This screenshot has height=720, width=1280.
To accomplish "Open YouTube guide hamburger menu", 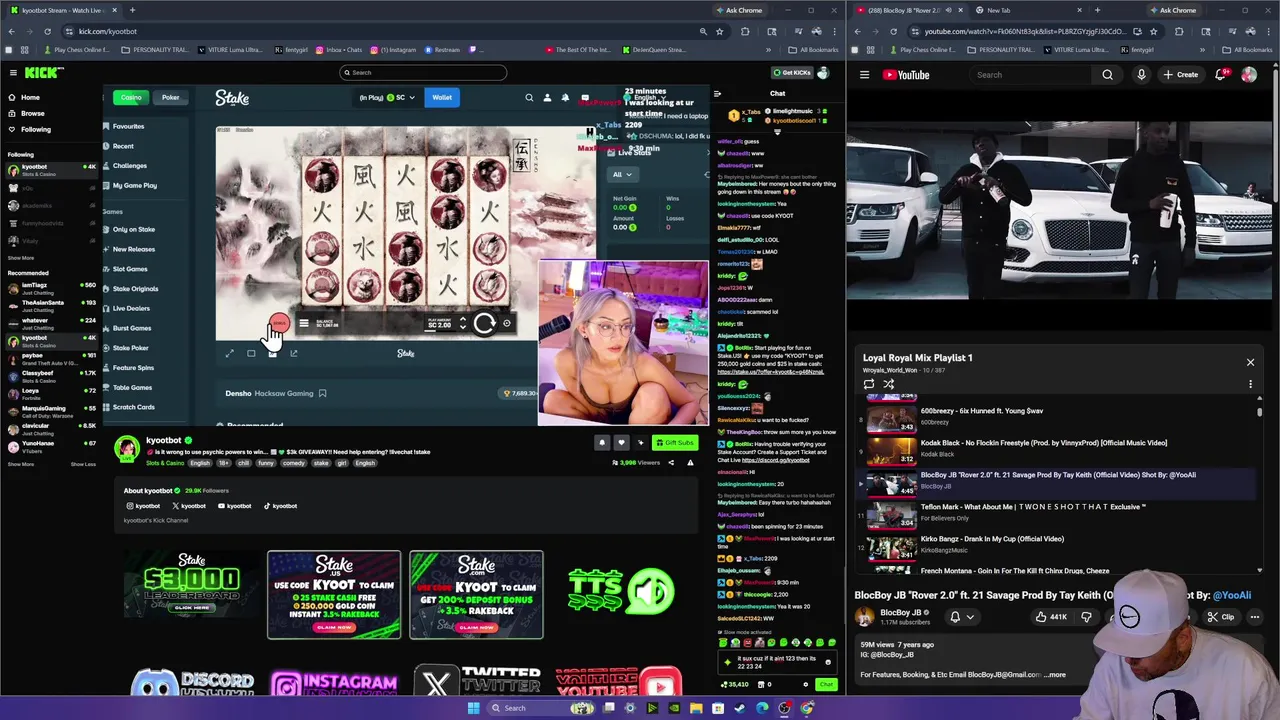I will (864, 75).
